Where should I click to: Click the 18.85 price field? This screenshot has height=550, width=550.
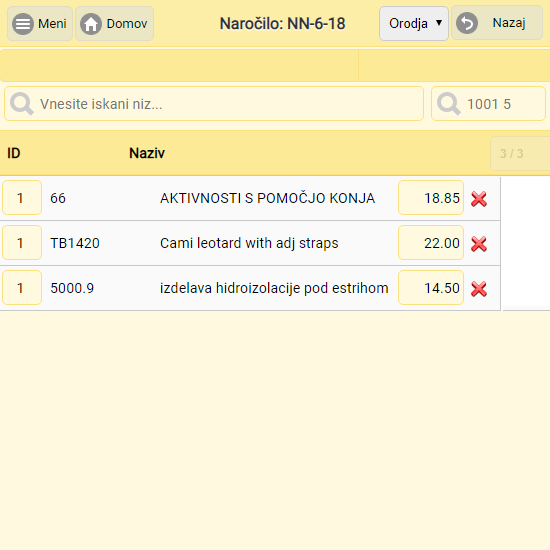[x=431, y=197]
